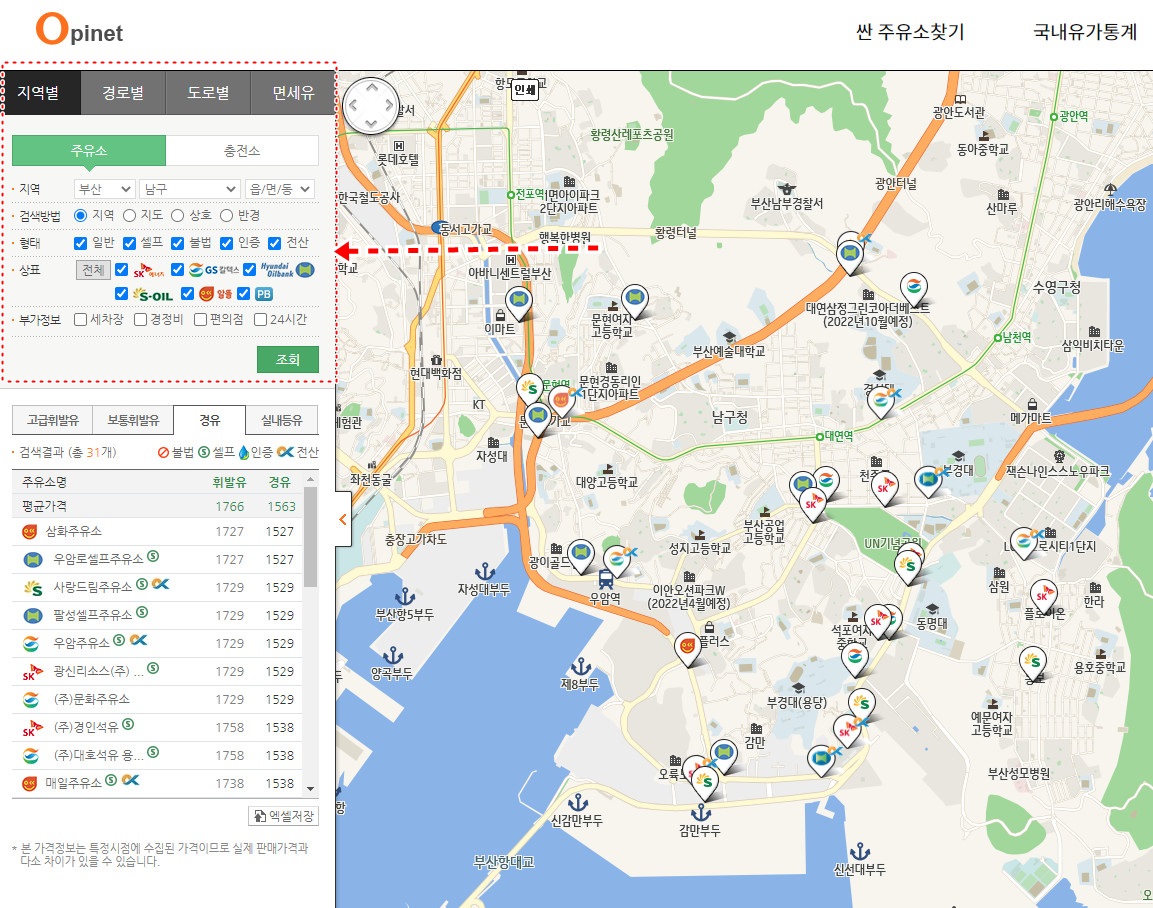Switch to the 도로별 tab
Viewport: 1153px width, 908px height.
pos(208,93)
